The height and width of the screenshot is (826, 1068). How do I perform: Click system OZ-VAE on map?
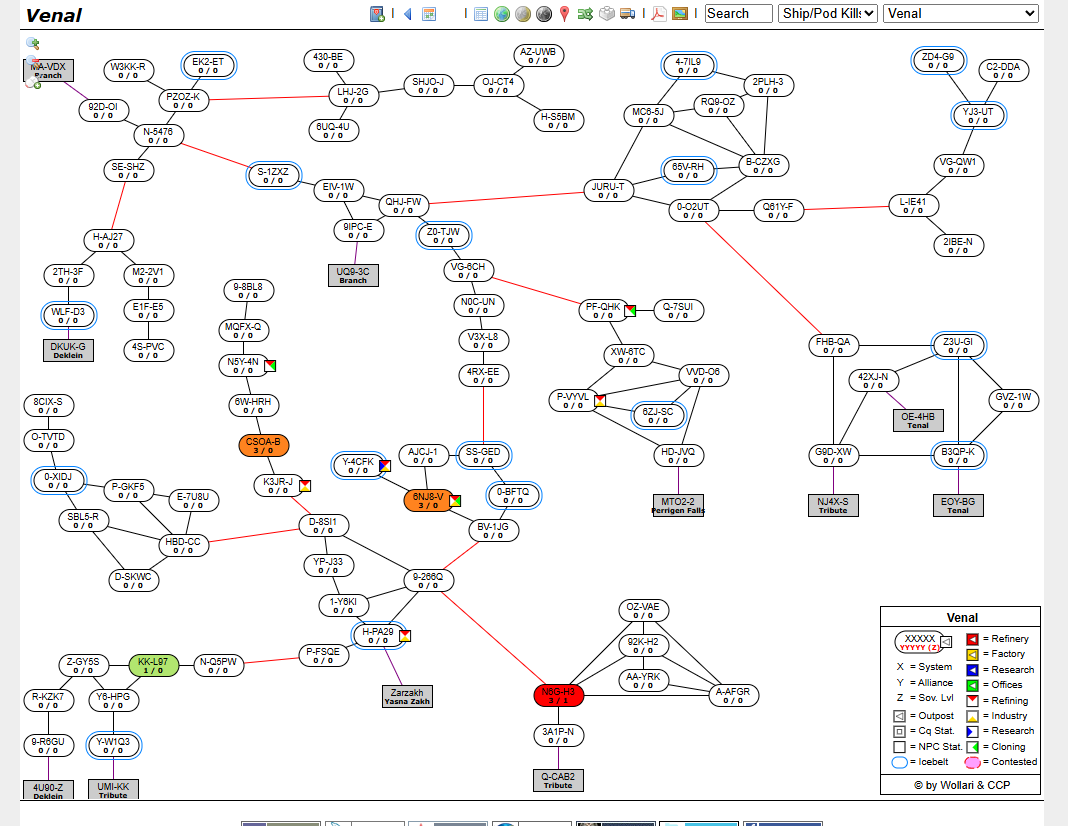[643, 610]
